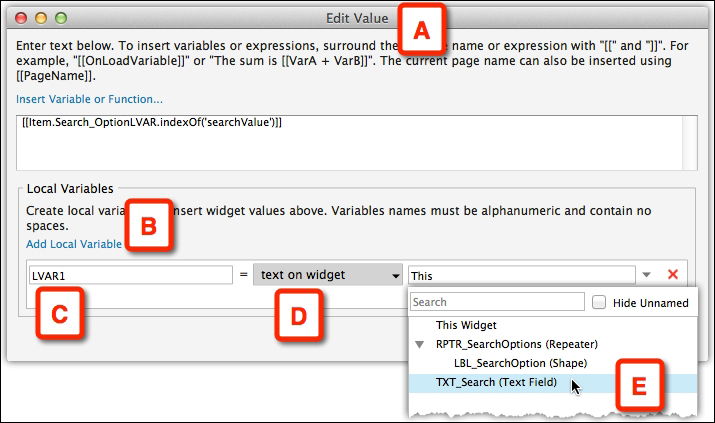
Task: Pick TXT_Search (Text Field) from list
Action: pyautogui.click(x=495, y=382)
